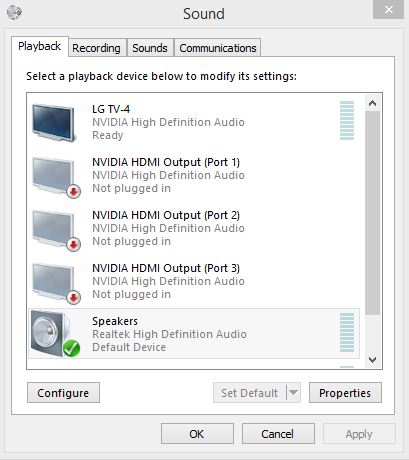Open Properties for the selected device
Image resolution: width=409 pixels, height=460 pixels.
tap(345, 393)
